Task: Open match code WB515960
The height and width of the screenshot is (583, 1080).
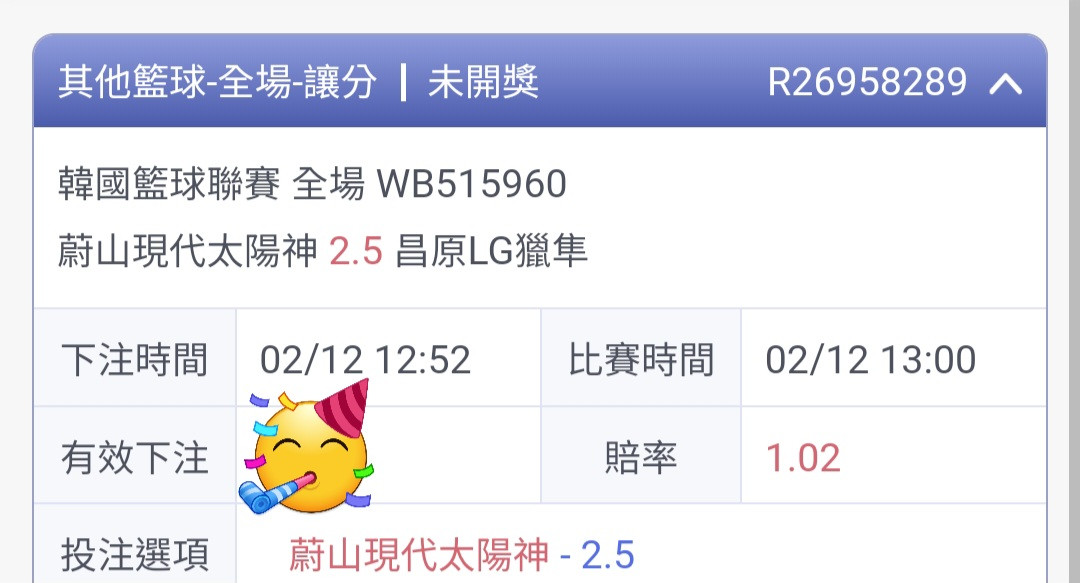Action: (471, 184)
